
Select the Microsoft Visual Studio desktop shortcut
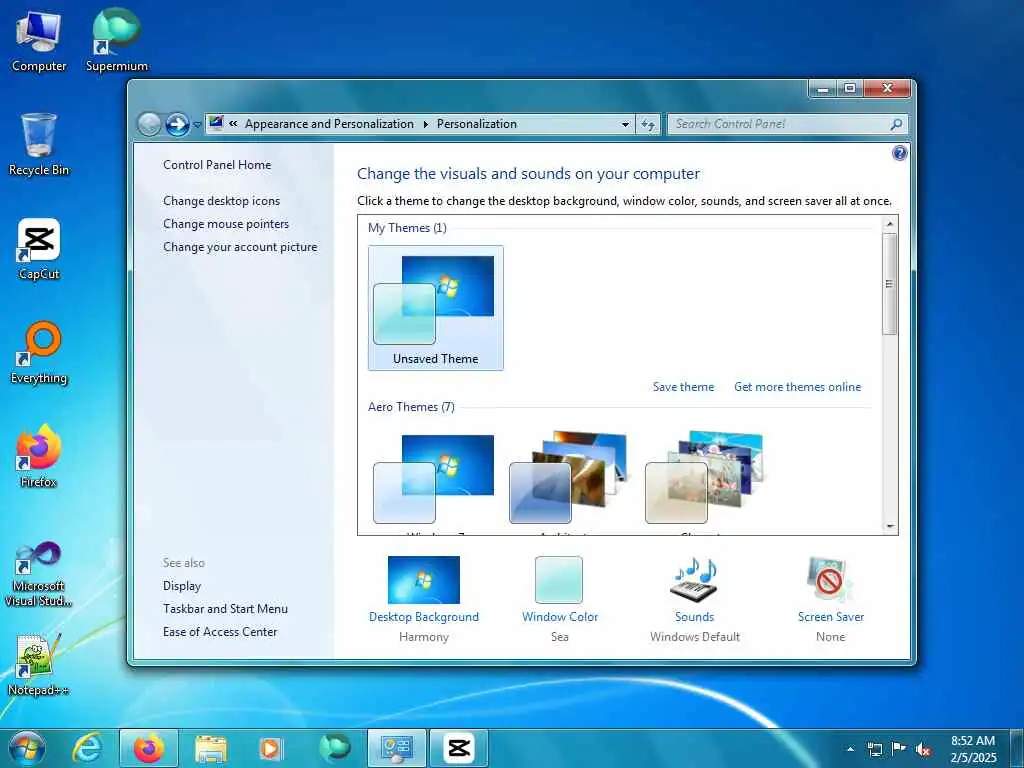click(x=39, y=575)
